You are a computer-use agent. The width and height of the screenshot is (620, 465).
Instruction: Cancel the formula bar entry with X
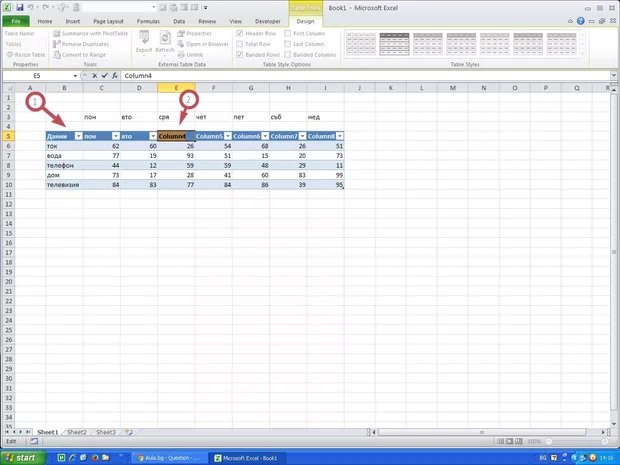click(94, 76)
